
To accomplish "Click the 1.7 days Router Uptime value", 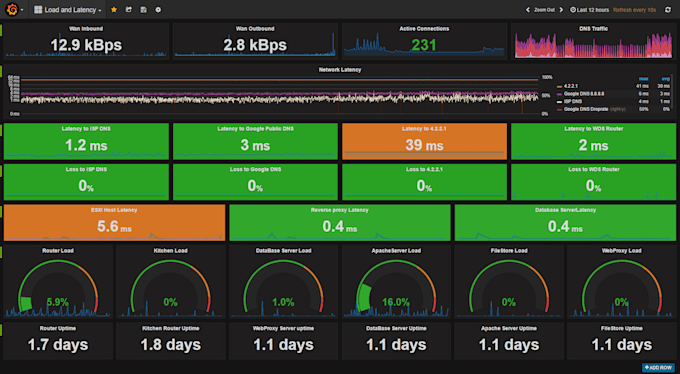I will pos(58,345).
